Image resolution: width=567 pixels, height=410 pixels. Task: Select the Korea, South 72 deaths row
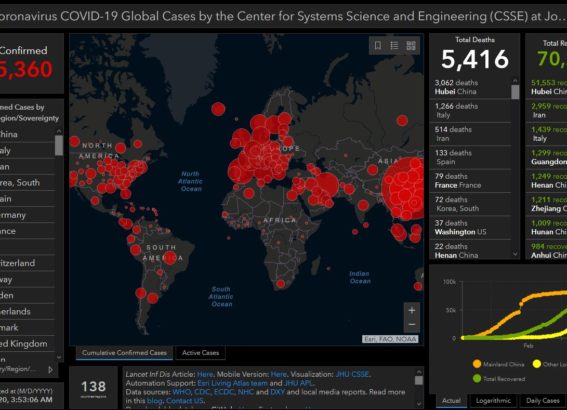[470, 204]
